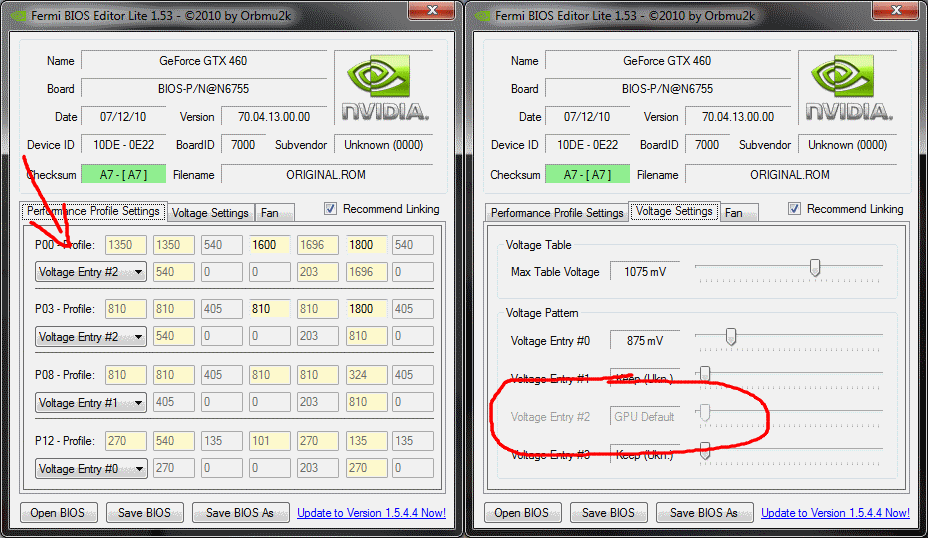Click Save BIOS button in left window

click(x=144, y=513)
